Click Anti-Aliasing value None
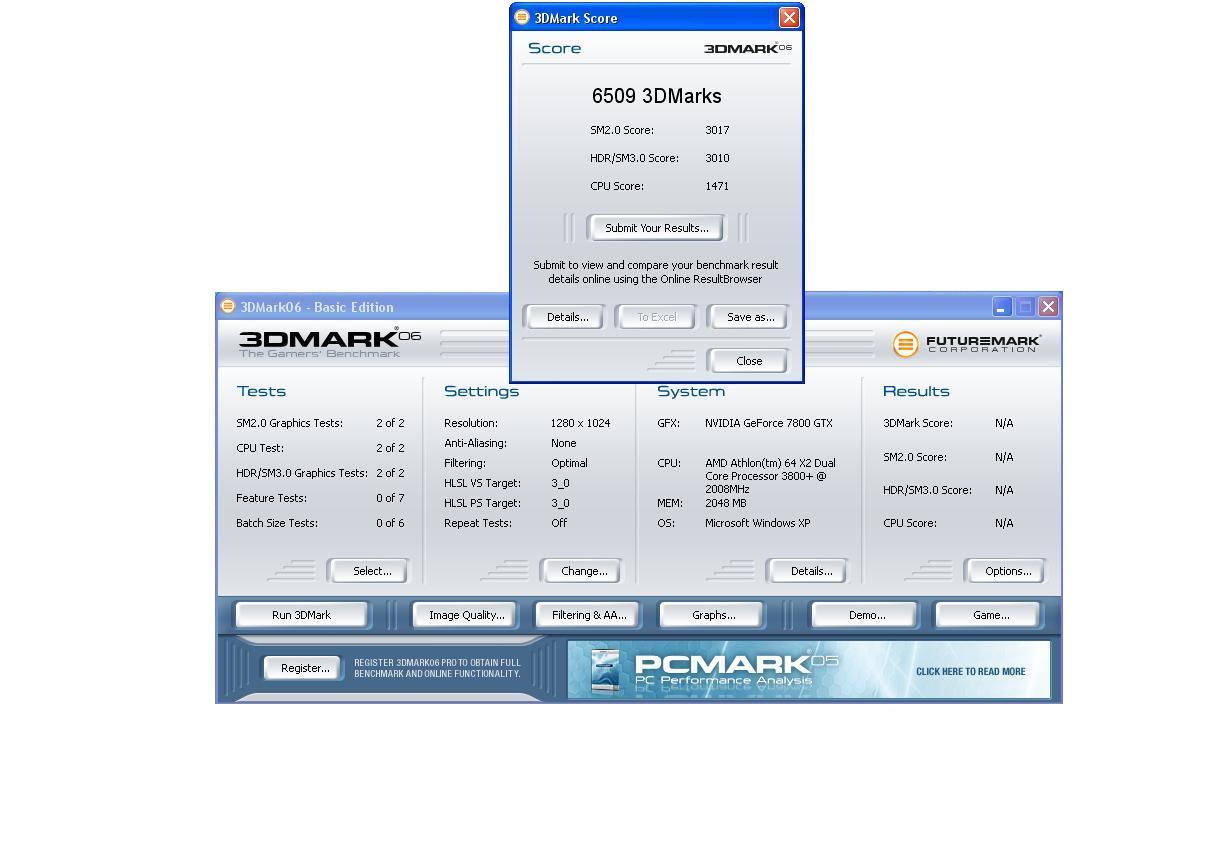Viewport: 1218px width, 860px height. tap(564, 443)
